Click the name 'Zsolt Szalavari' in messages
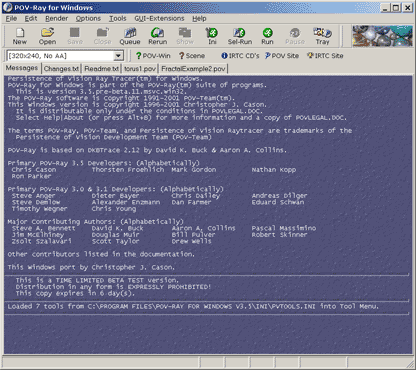 (x=41, y=241)
